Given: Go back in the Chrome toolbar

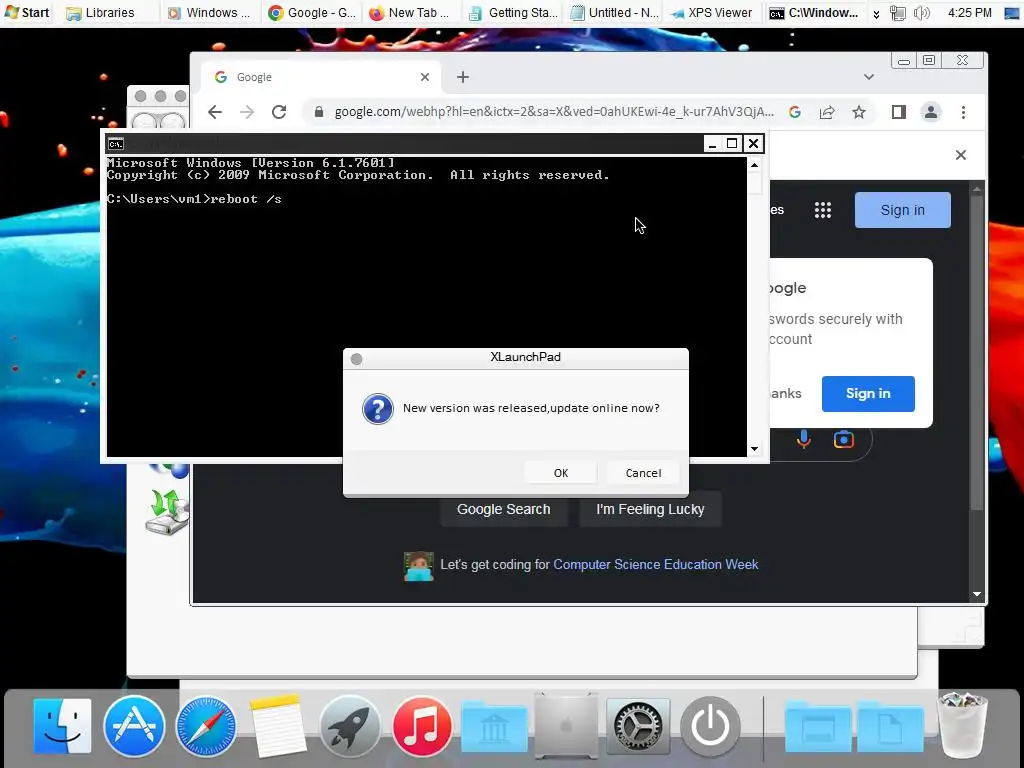Looking at the screenshot, I should point(215,112).
